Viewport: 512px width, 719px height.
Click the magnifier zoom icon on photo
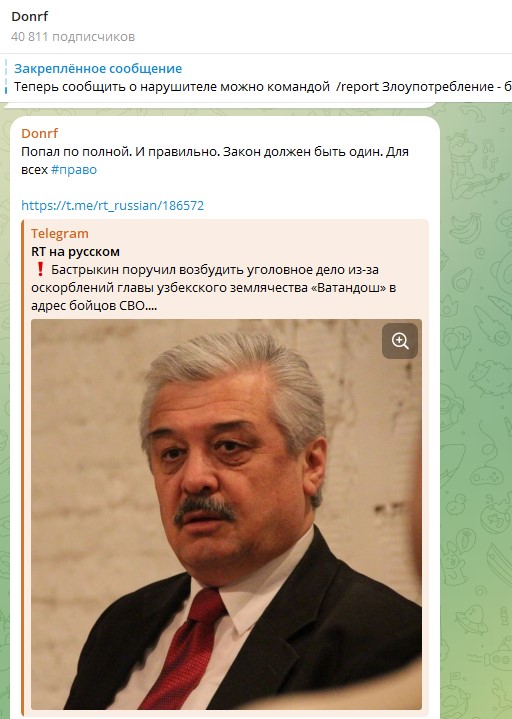(x=400, y=341)
